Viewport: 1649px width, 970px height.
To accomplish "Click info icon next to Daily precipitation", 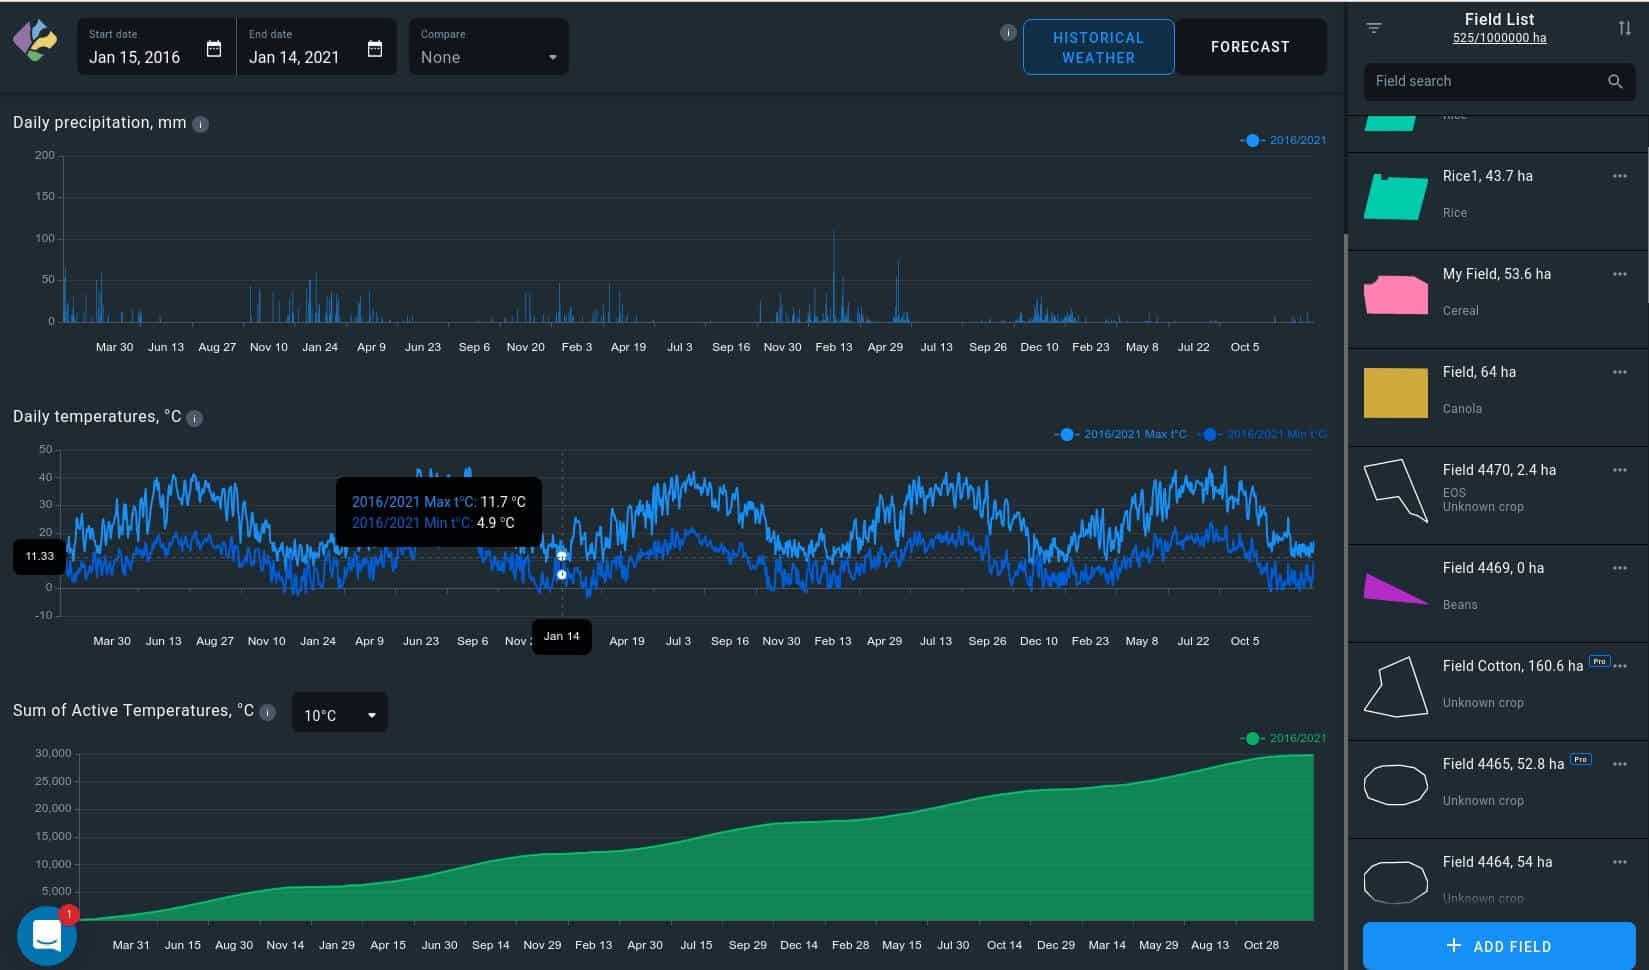I will pos(200,124).
